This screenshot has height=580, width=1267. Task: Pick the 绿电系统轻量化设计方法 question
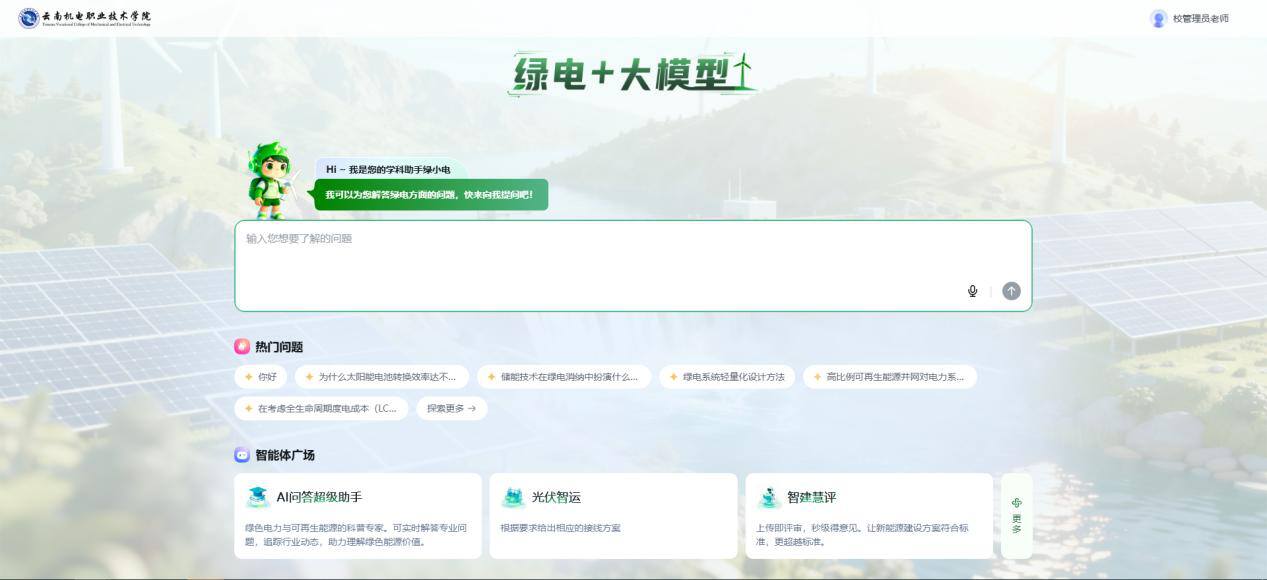[727, 377]
